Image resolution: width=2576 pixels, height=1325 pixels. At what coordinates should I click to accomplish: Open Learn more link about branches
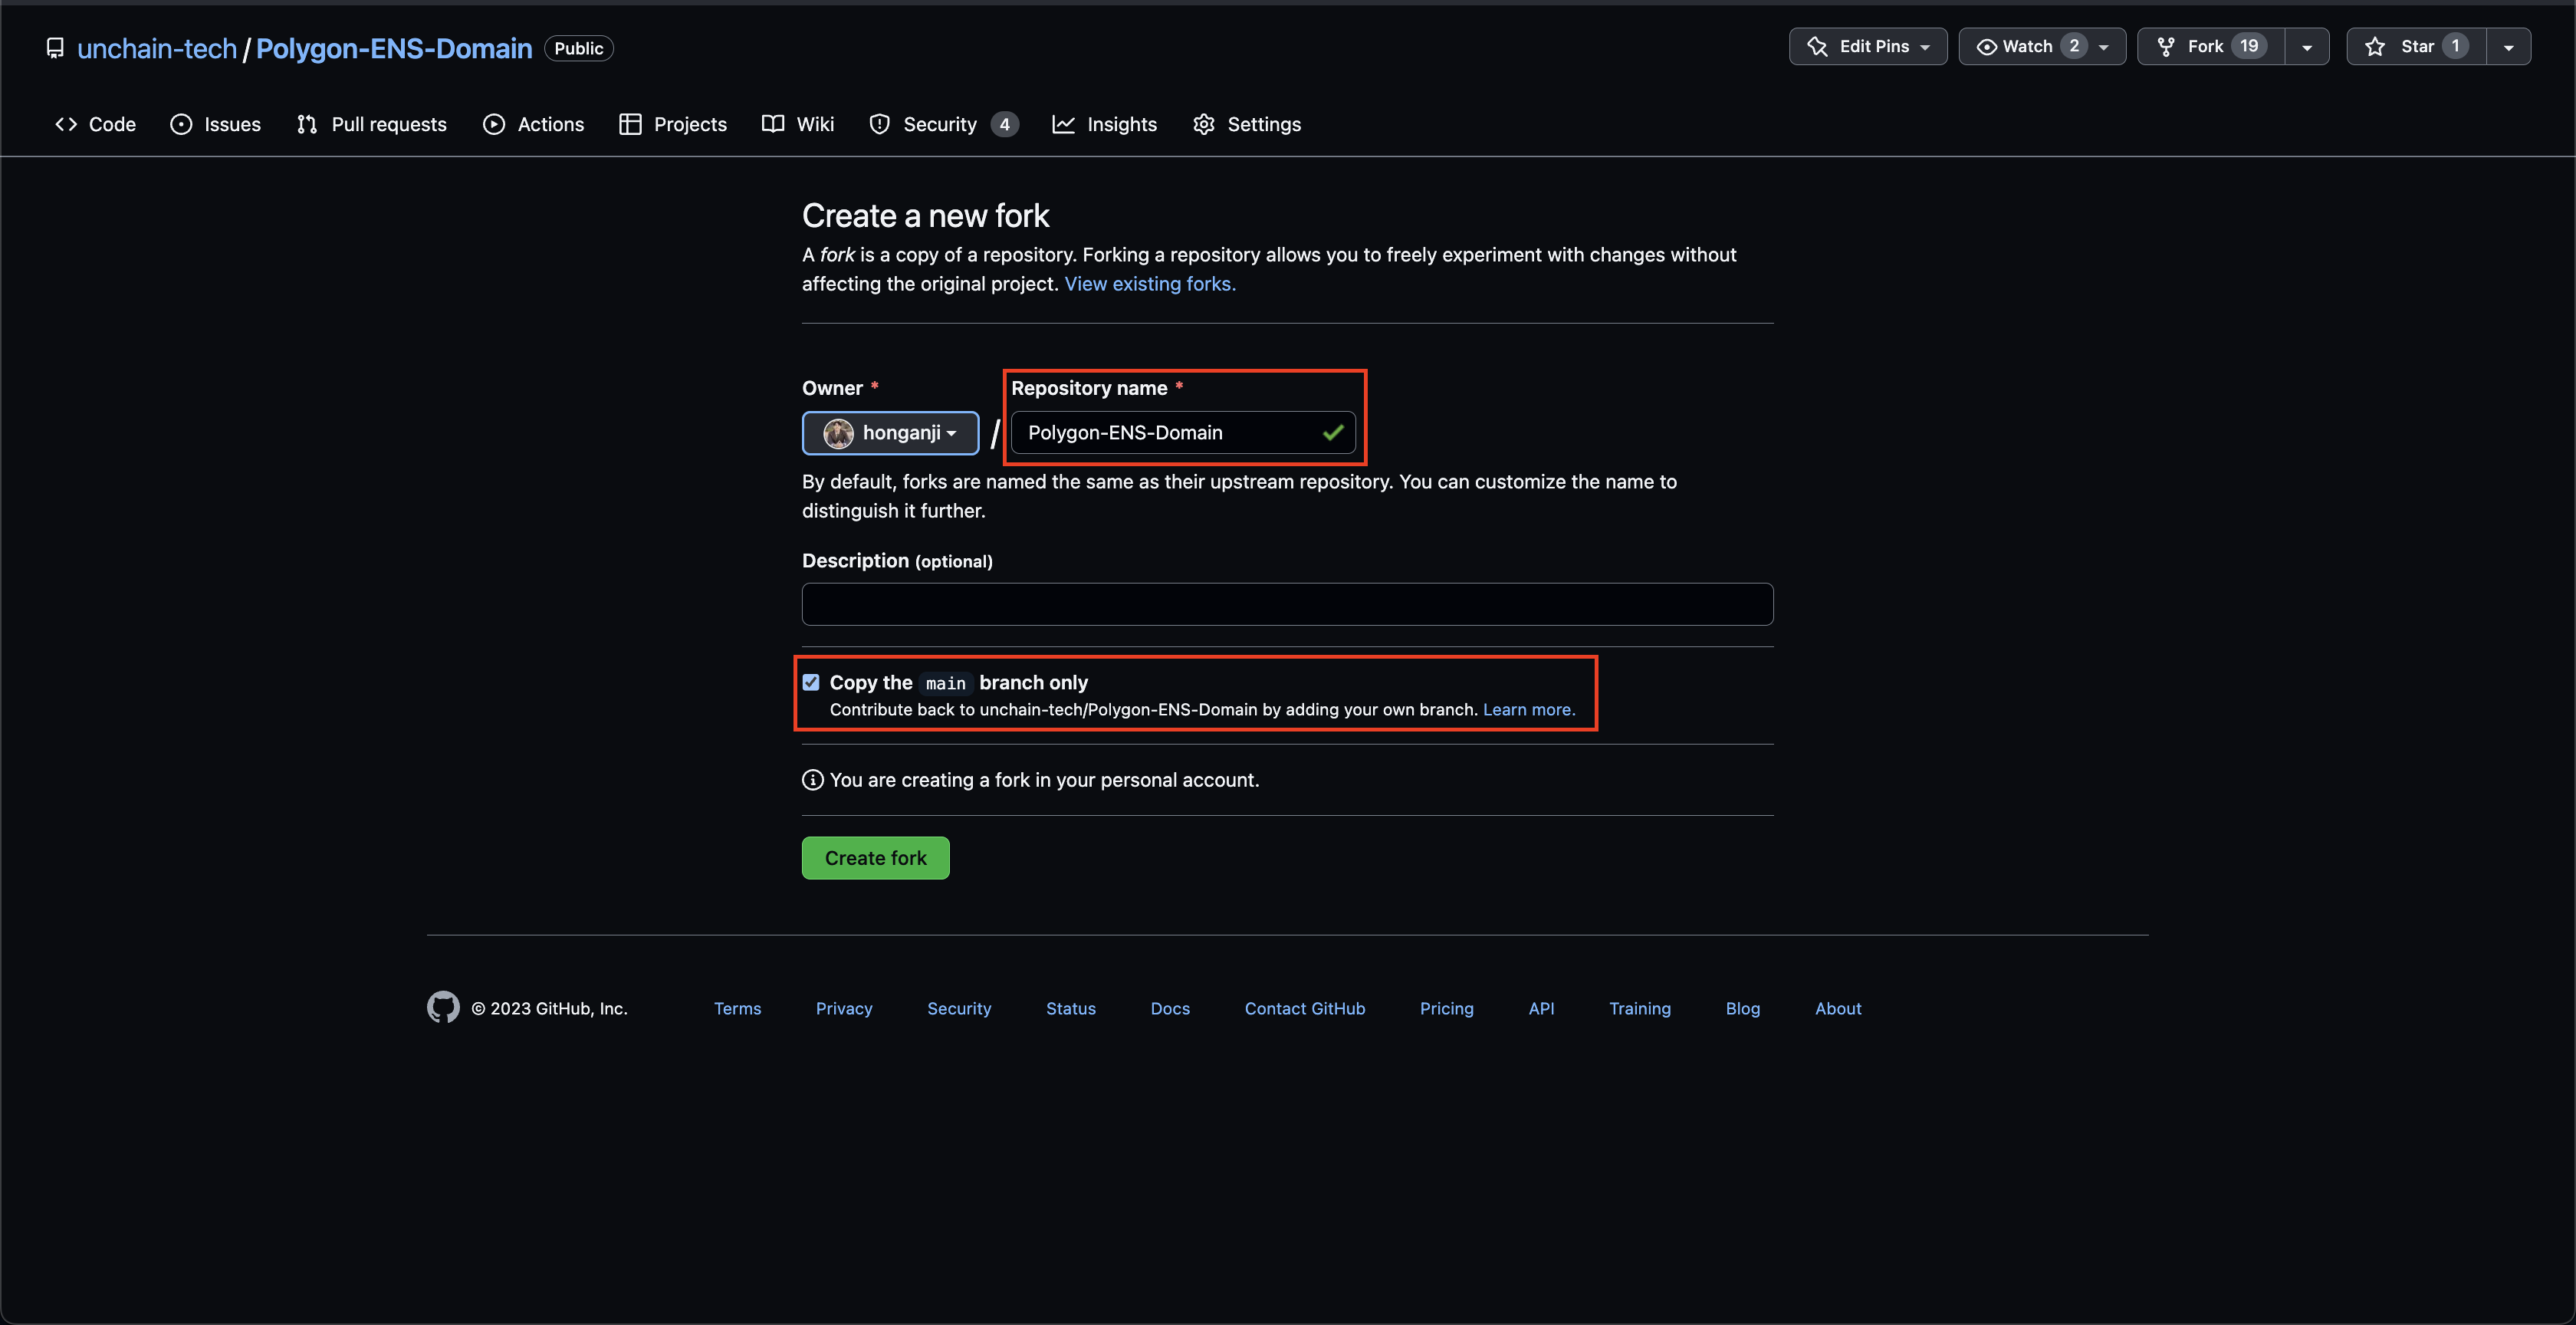(1529, 709)
